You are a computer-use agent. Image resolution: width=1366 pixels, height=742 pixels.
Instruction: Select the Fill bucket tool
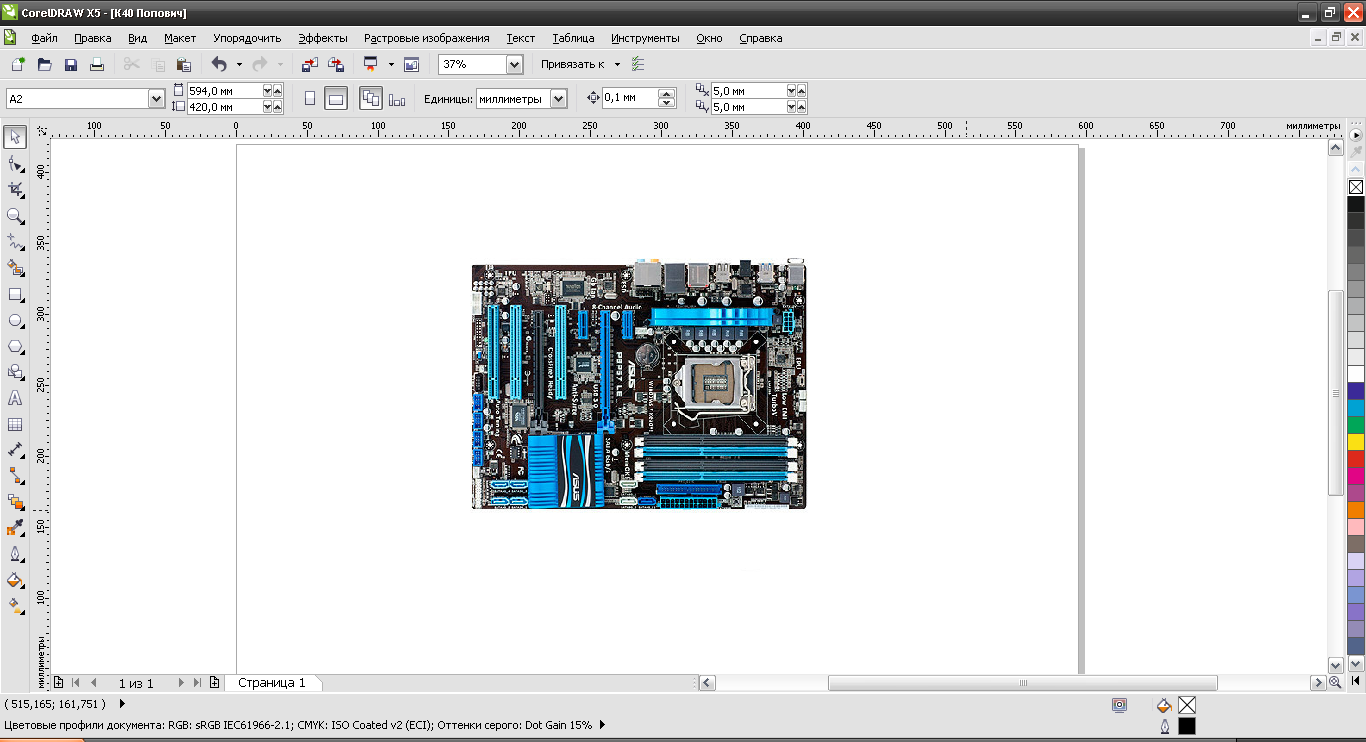coord(15,580)
